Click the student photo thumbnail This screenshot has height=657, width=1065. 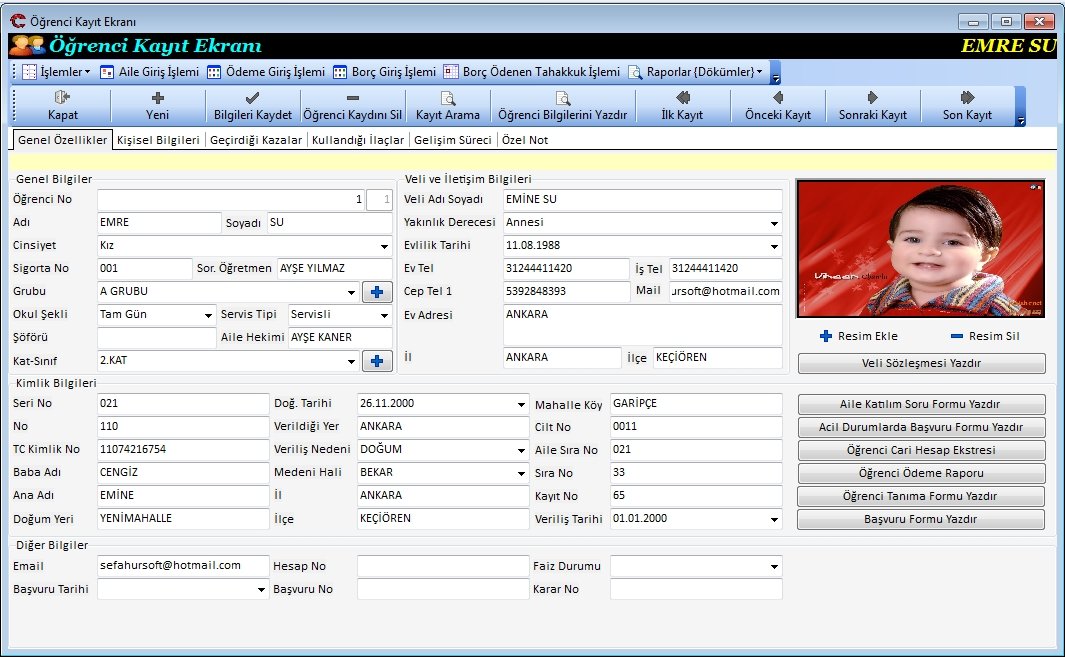tap(920, 248)
